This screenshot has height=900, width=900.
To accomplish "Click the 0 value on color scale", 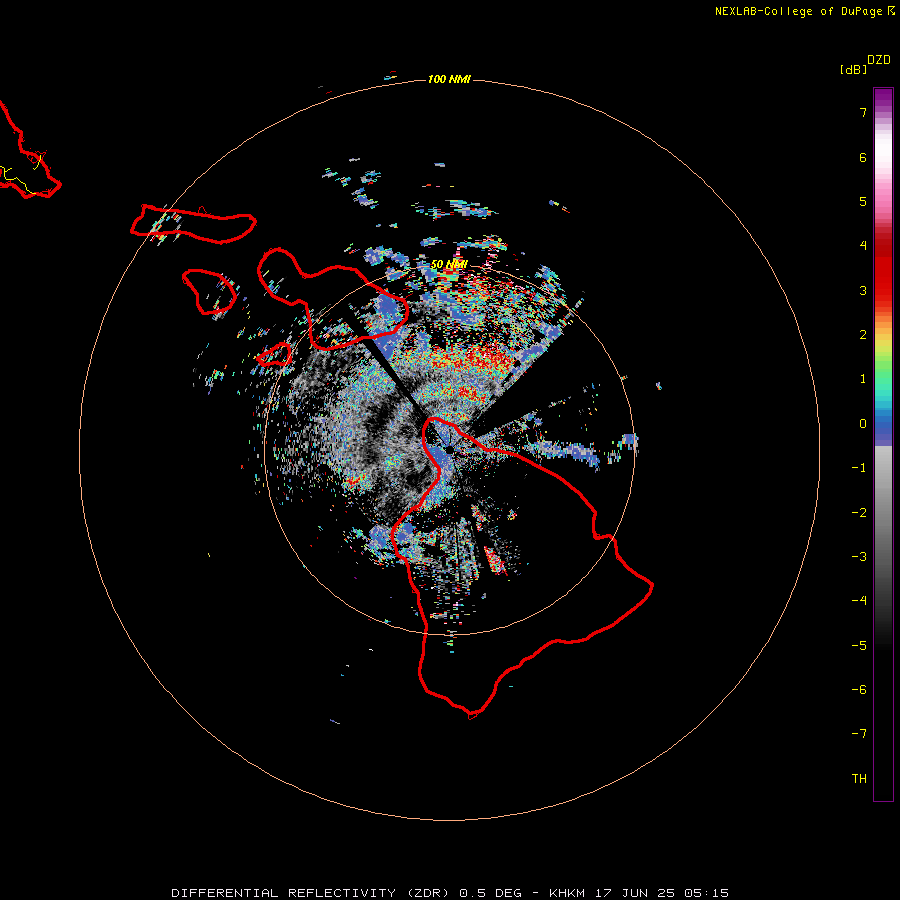I will coord(863,424).
